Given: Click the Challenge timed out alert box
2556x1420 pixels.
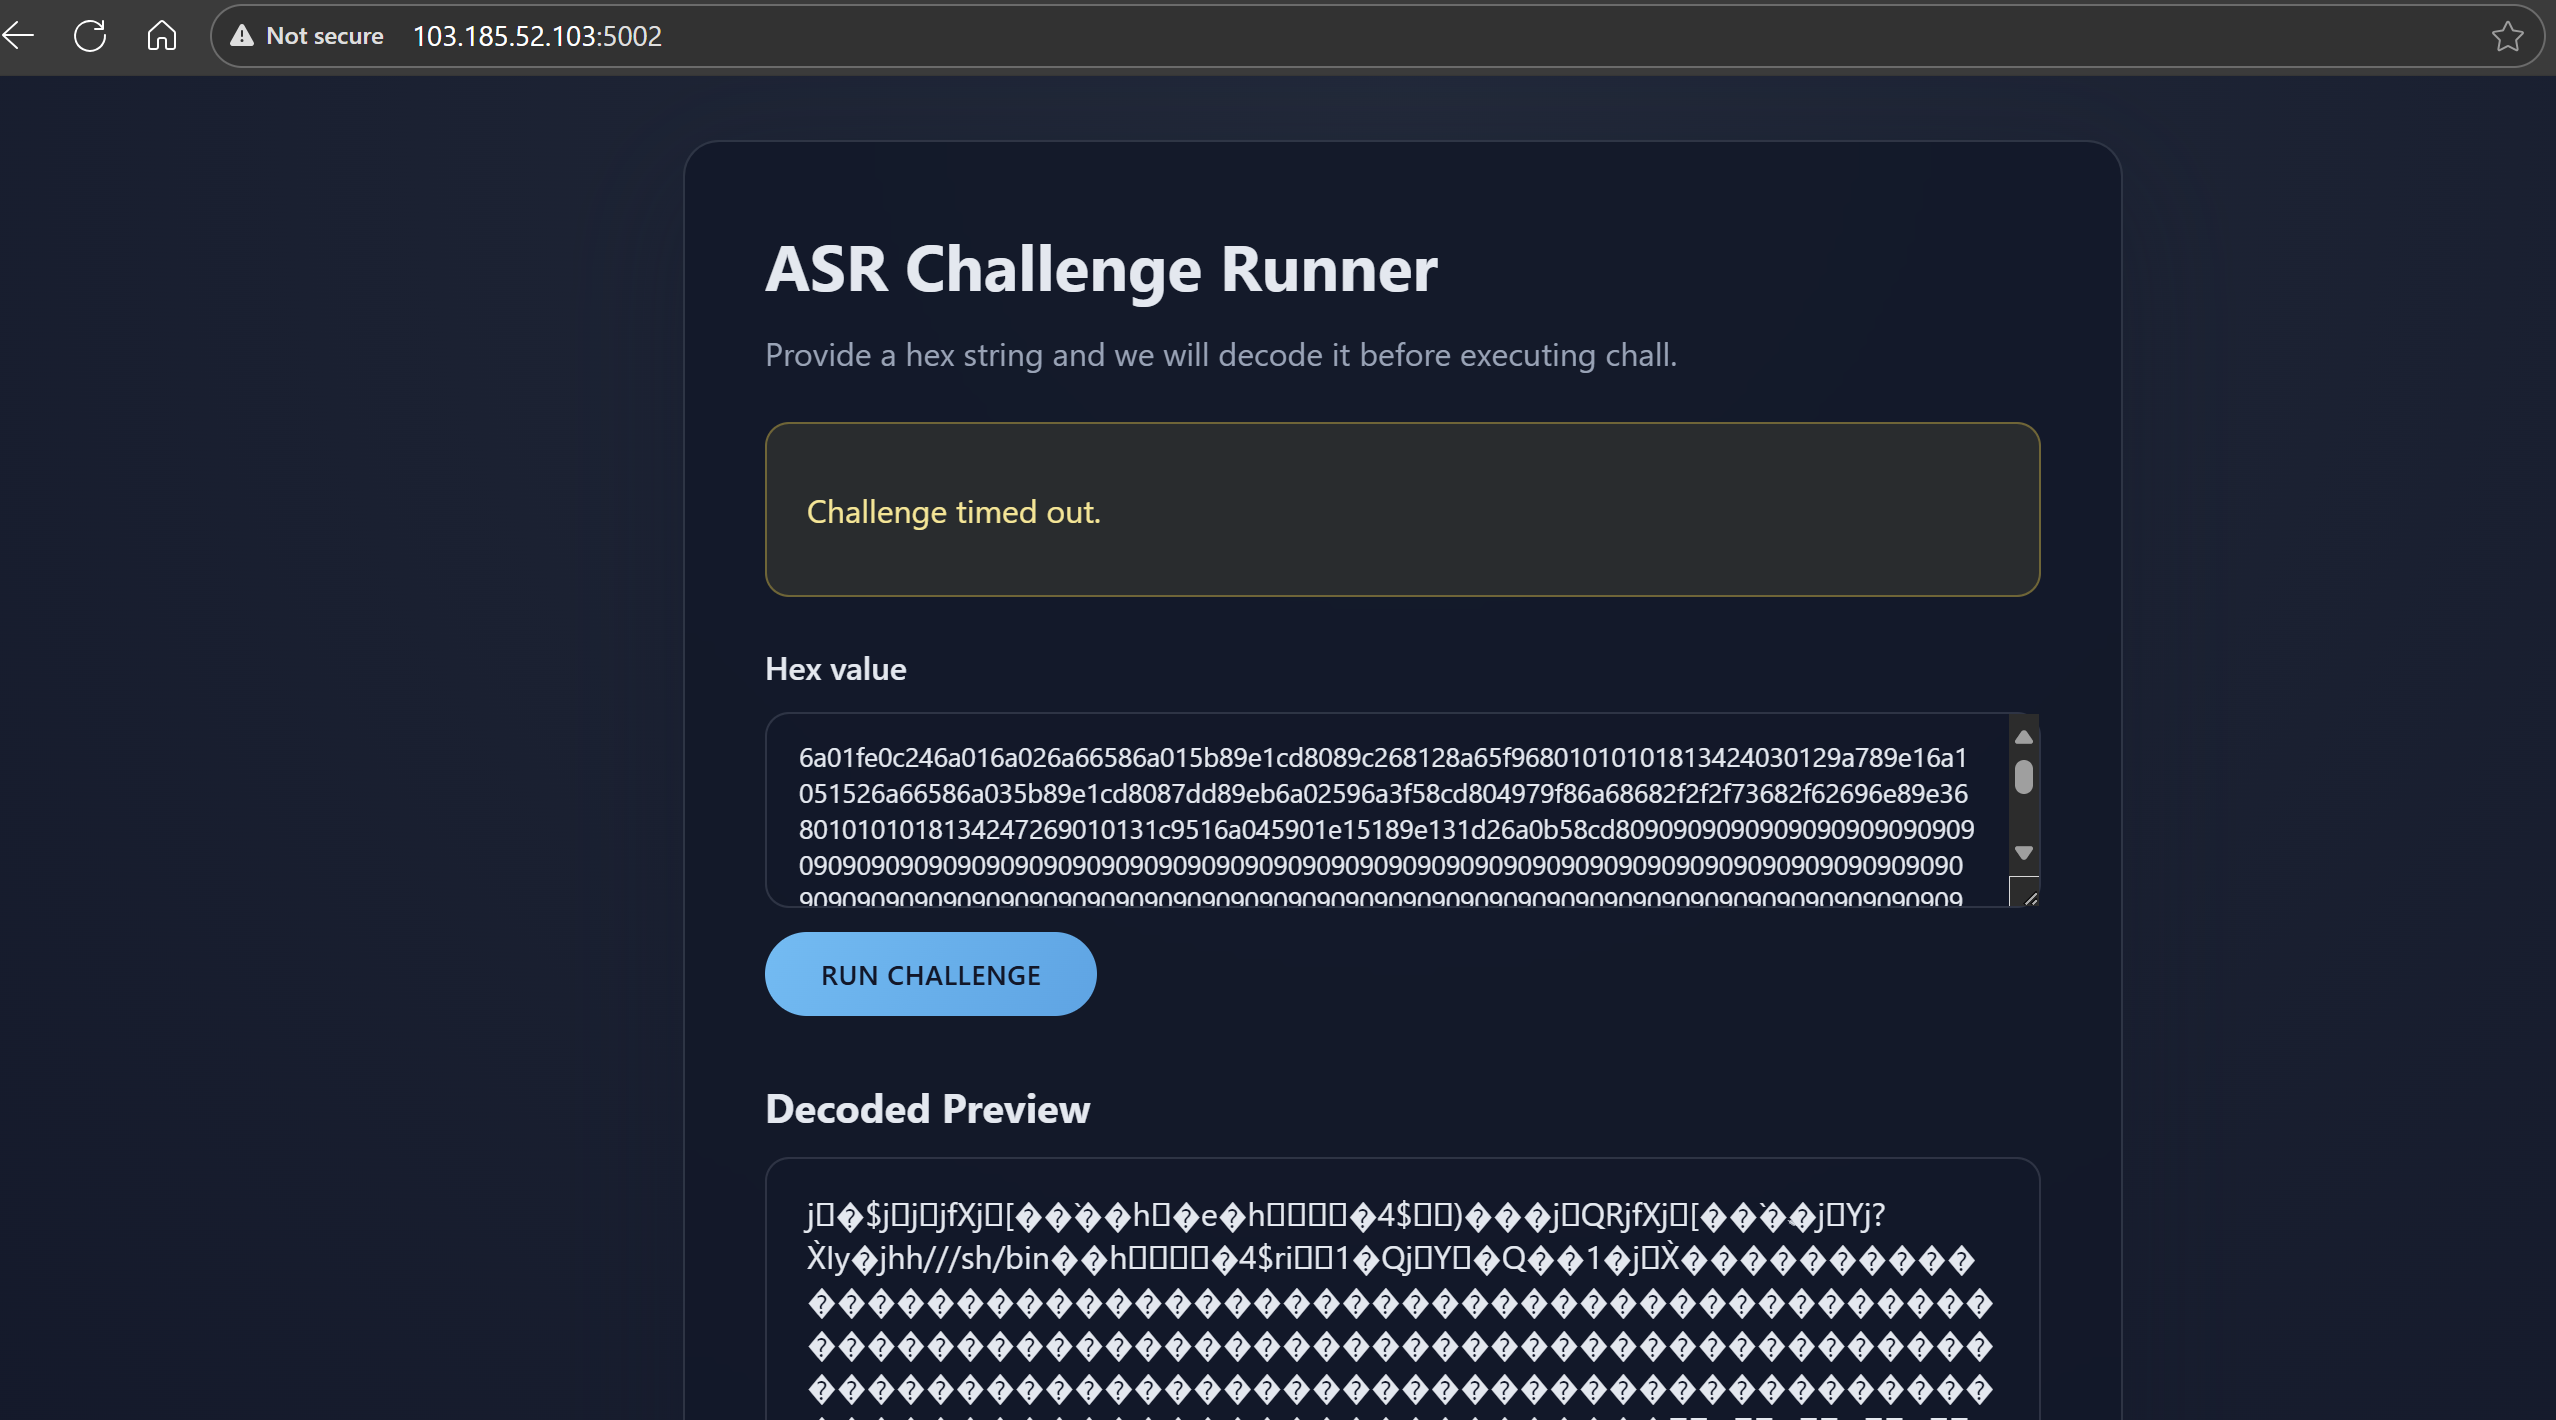Looking at the screenshot, I should [1402, 510].
